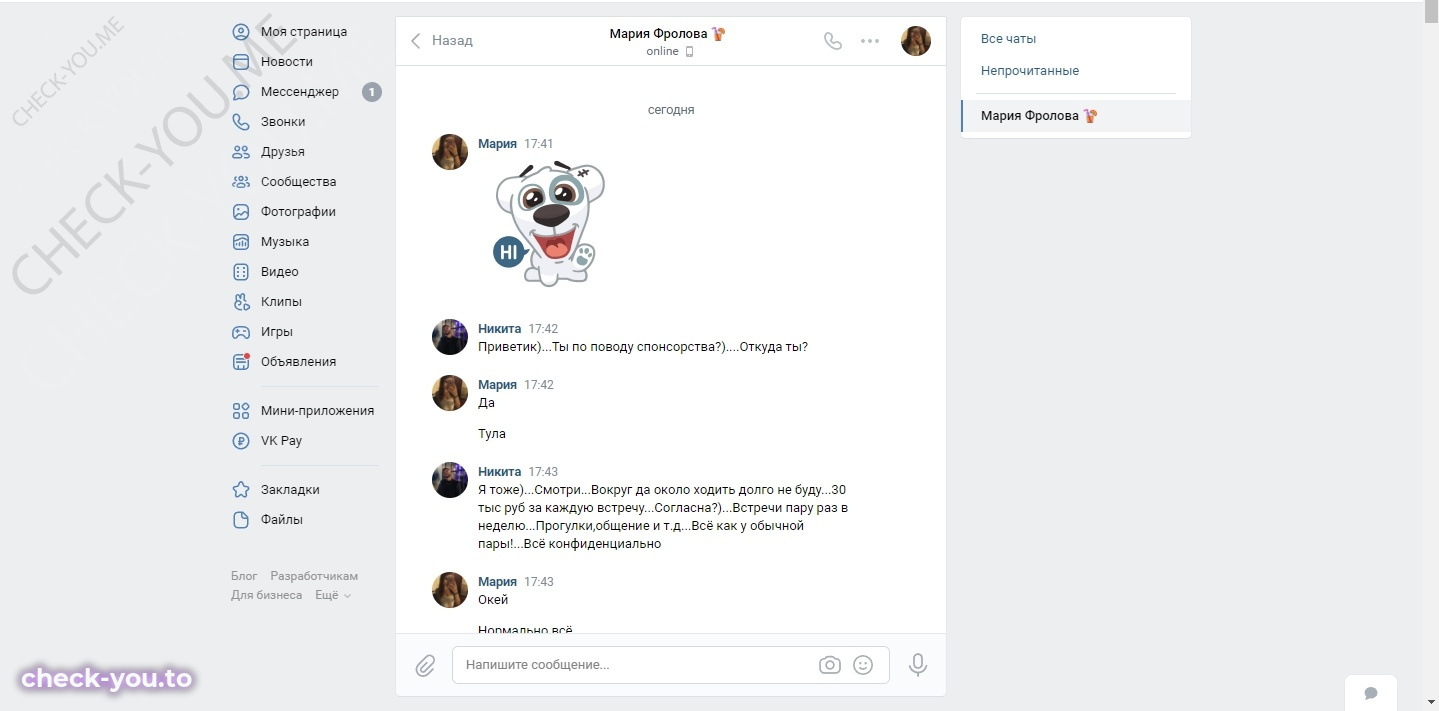Open the Сообщества communities icon
The width and height of the screenshot is (1439, 711).
coord(241,182)
